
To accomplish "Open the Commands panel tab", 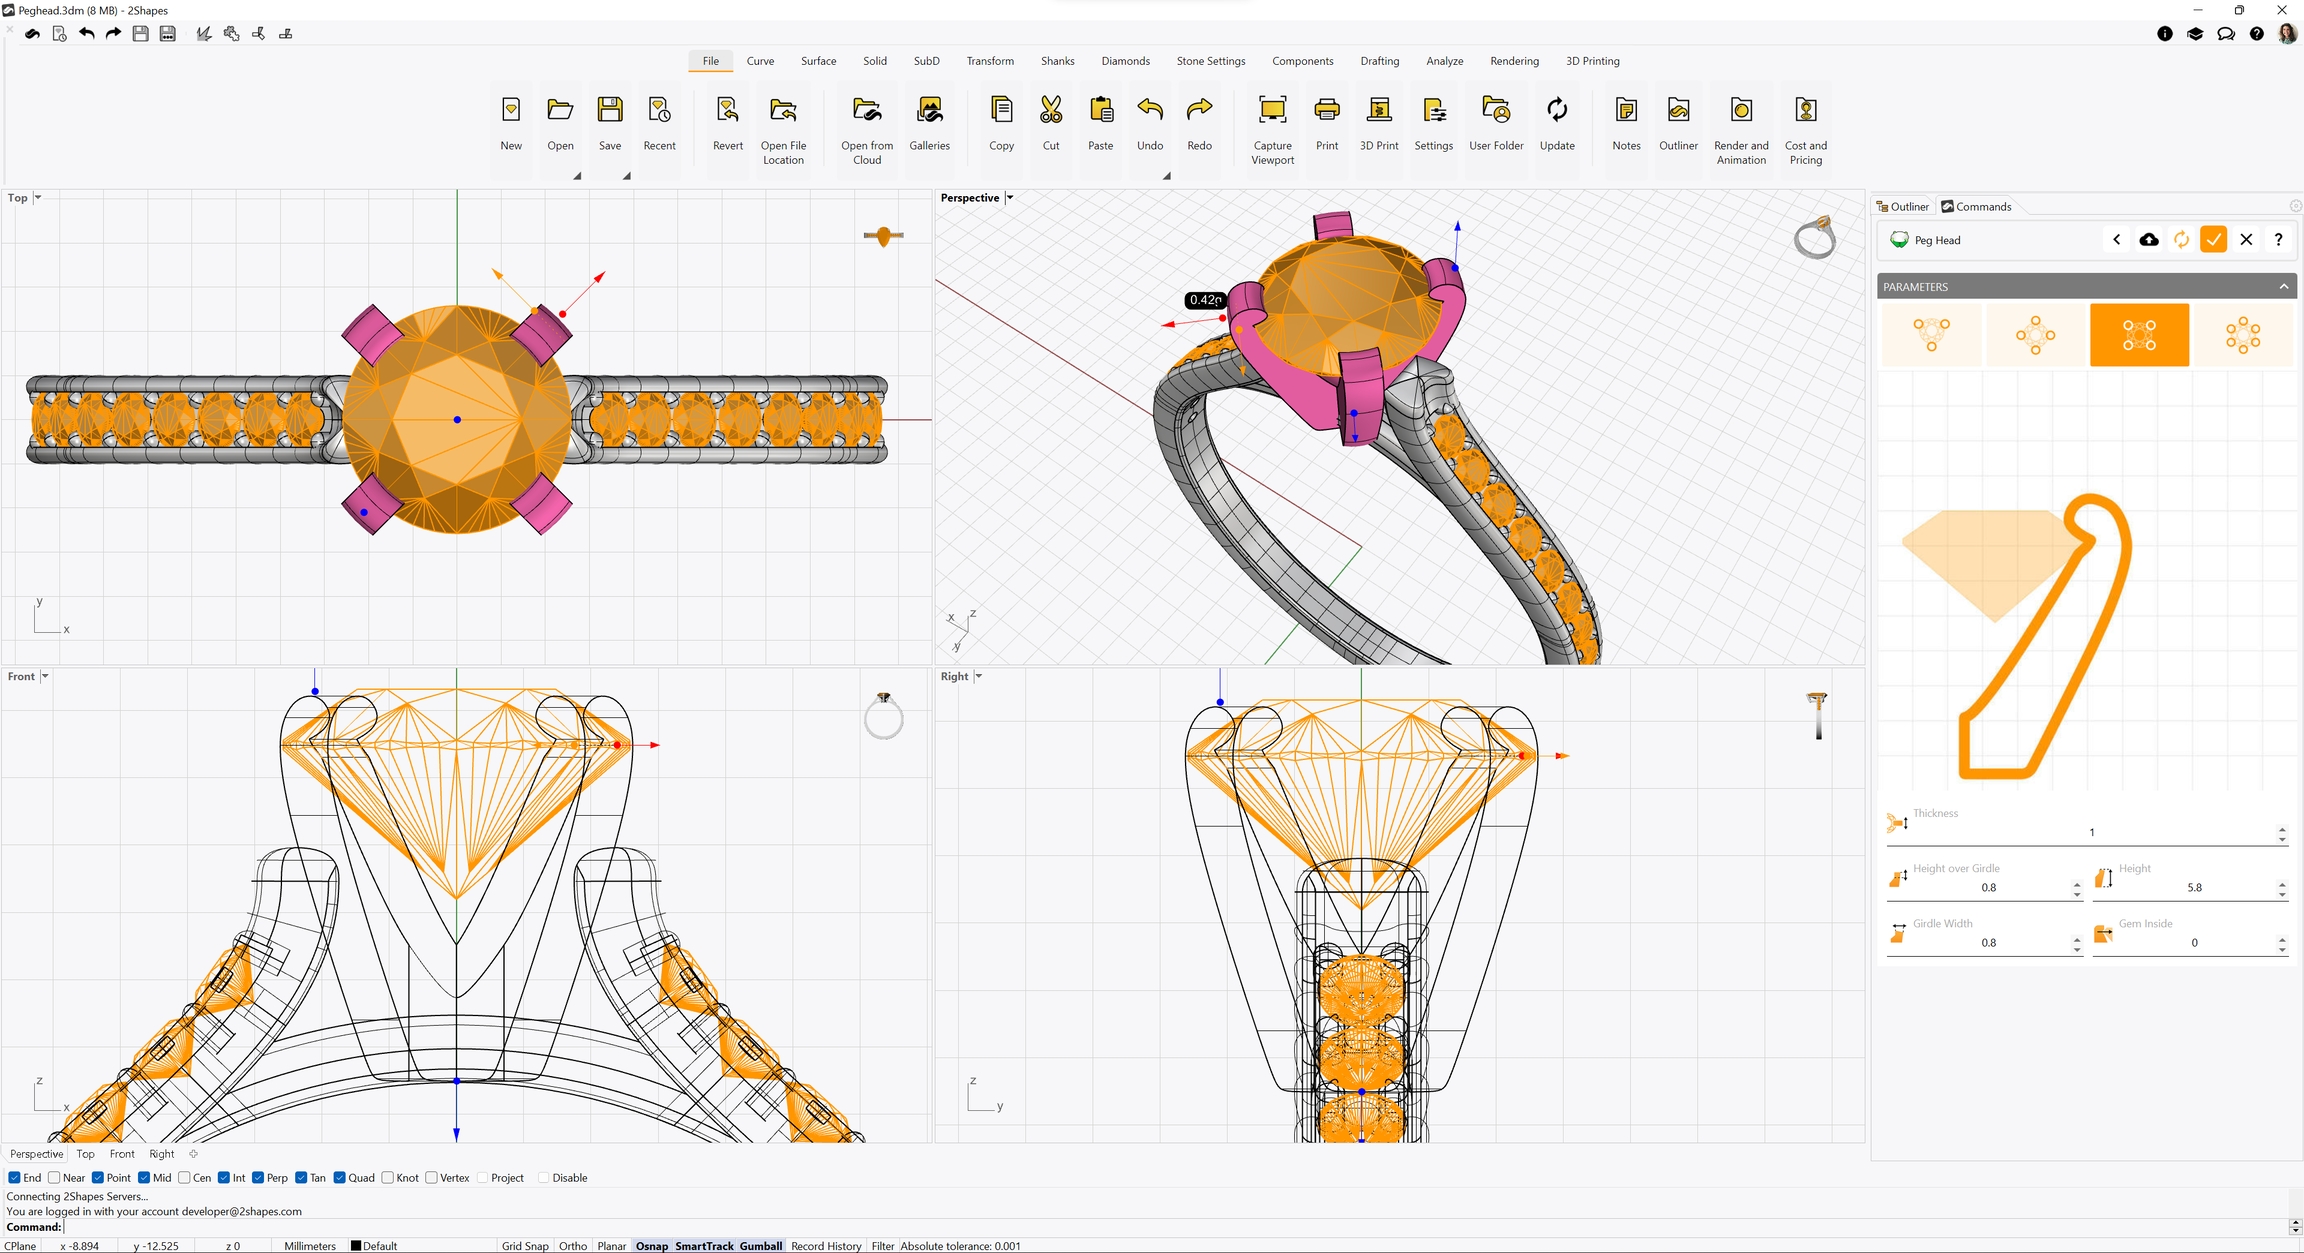I will tap(1976, 207).
